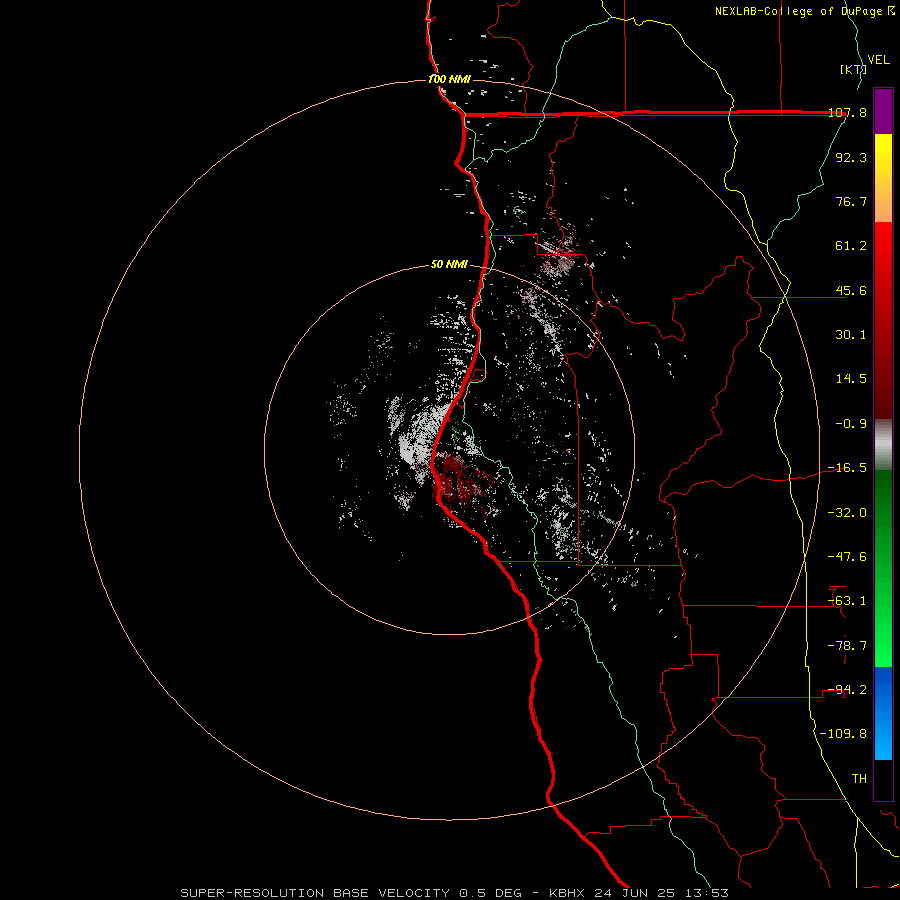This screenshot has height=900, width=900.
Task: Select the -0.9 scale label
Action: coord(851,424)
